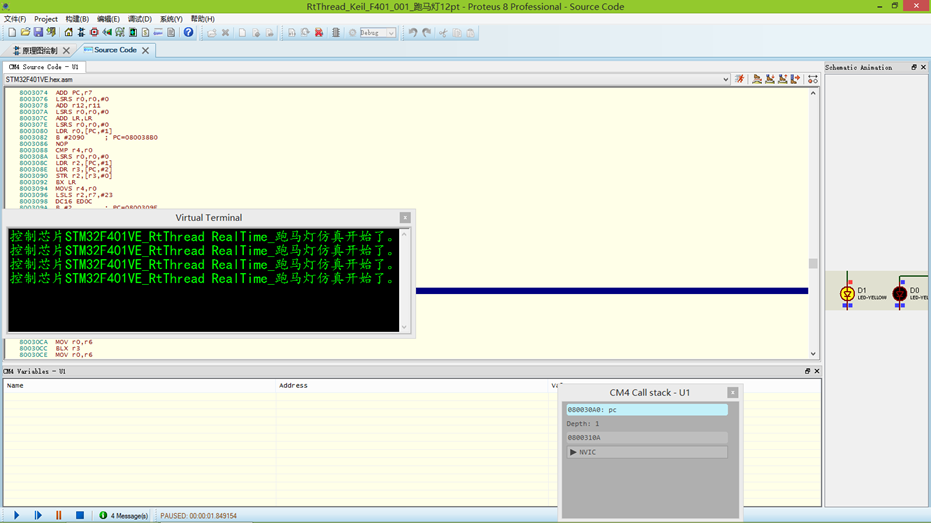Click the Step Out icon
931x523 pixels.
[x=783, y=79]
